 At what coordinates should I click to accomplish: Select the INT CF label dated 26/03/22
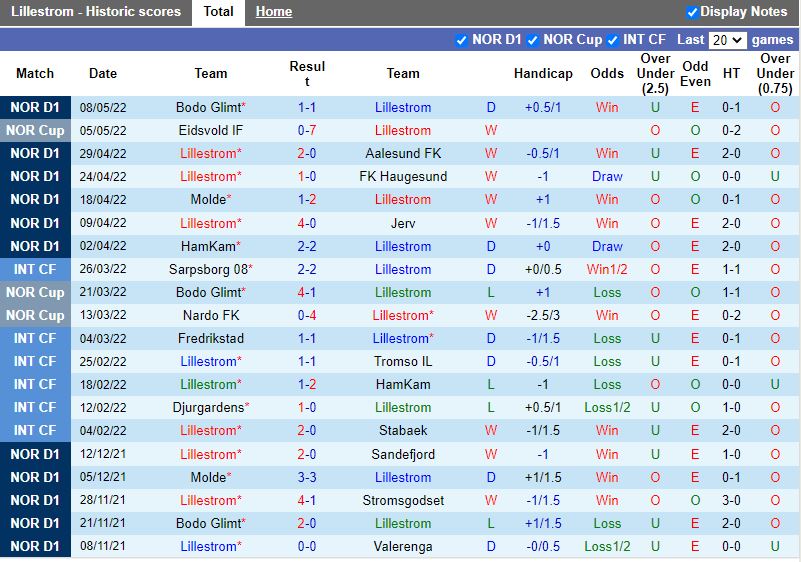point(35,269)
